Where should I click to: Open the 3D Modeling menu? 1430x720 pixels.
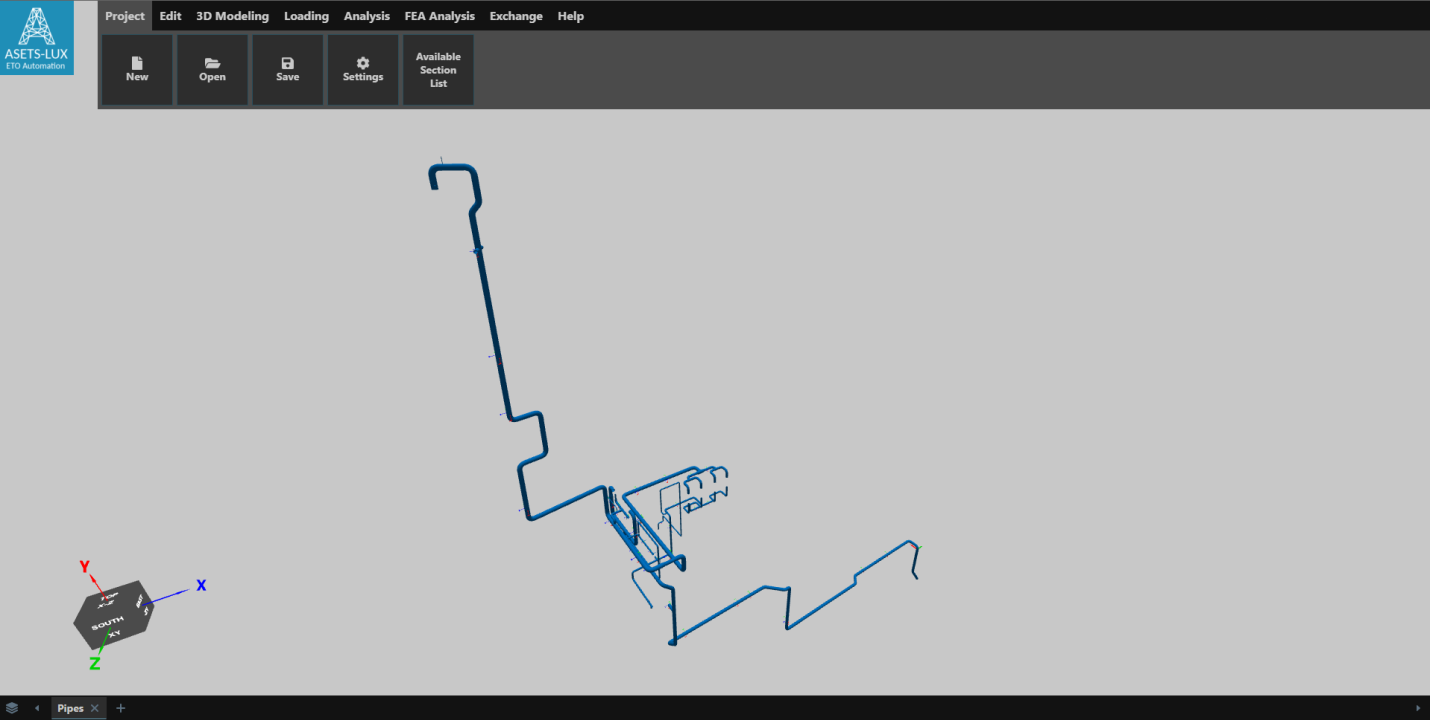(232, 16)
